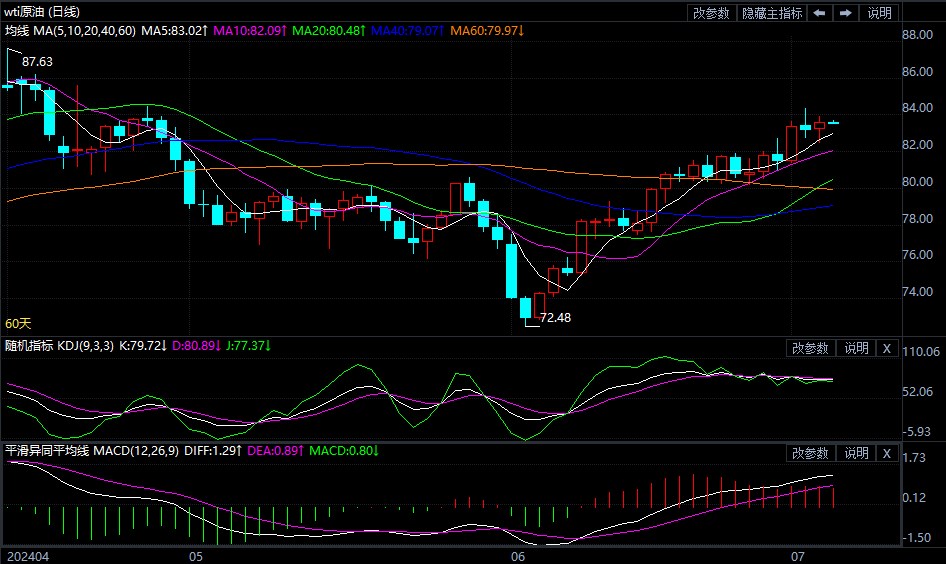Image resolution: width=946 pixels, height=564 pixels.
Task: Click the orange MA60:79.97 legend label
Action: point(487,31)
